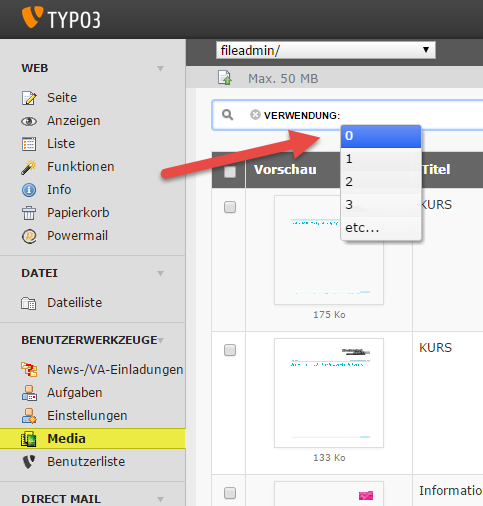Click the upload file icon near Max. 50 MB

[225, 78]
